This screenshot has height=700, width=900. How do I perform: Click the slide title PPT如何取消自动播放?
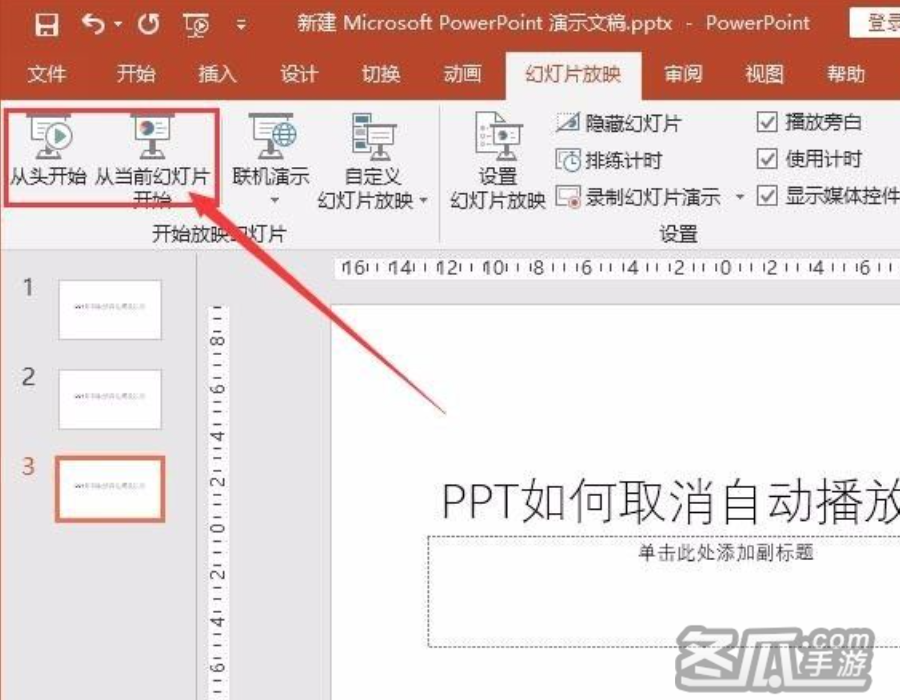pyautogui.click(x=670, y=503)
